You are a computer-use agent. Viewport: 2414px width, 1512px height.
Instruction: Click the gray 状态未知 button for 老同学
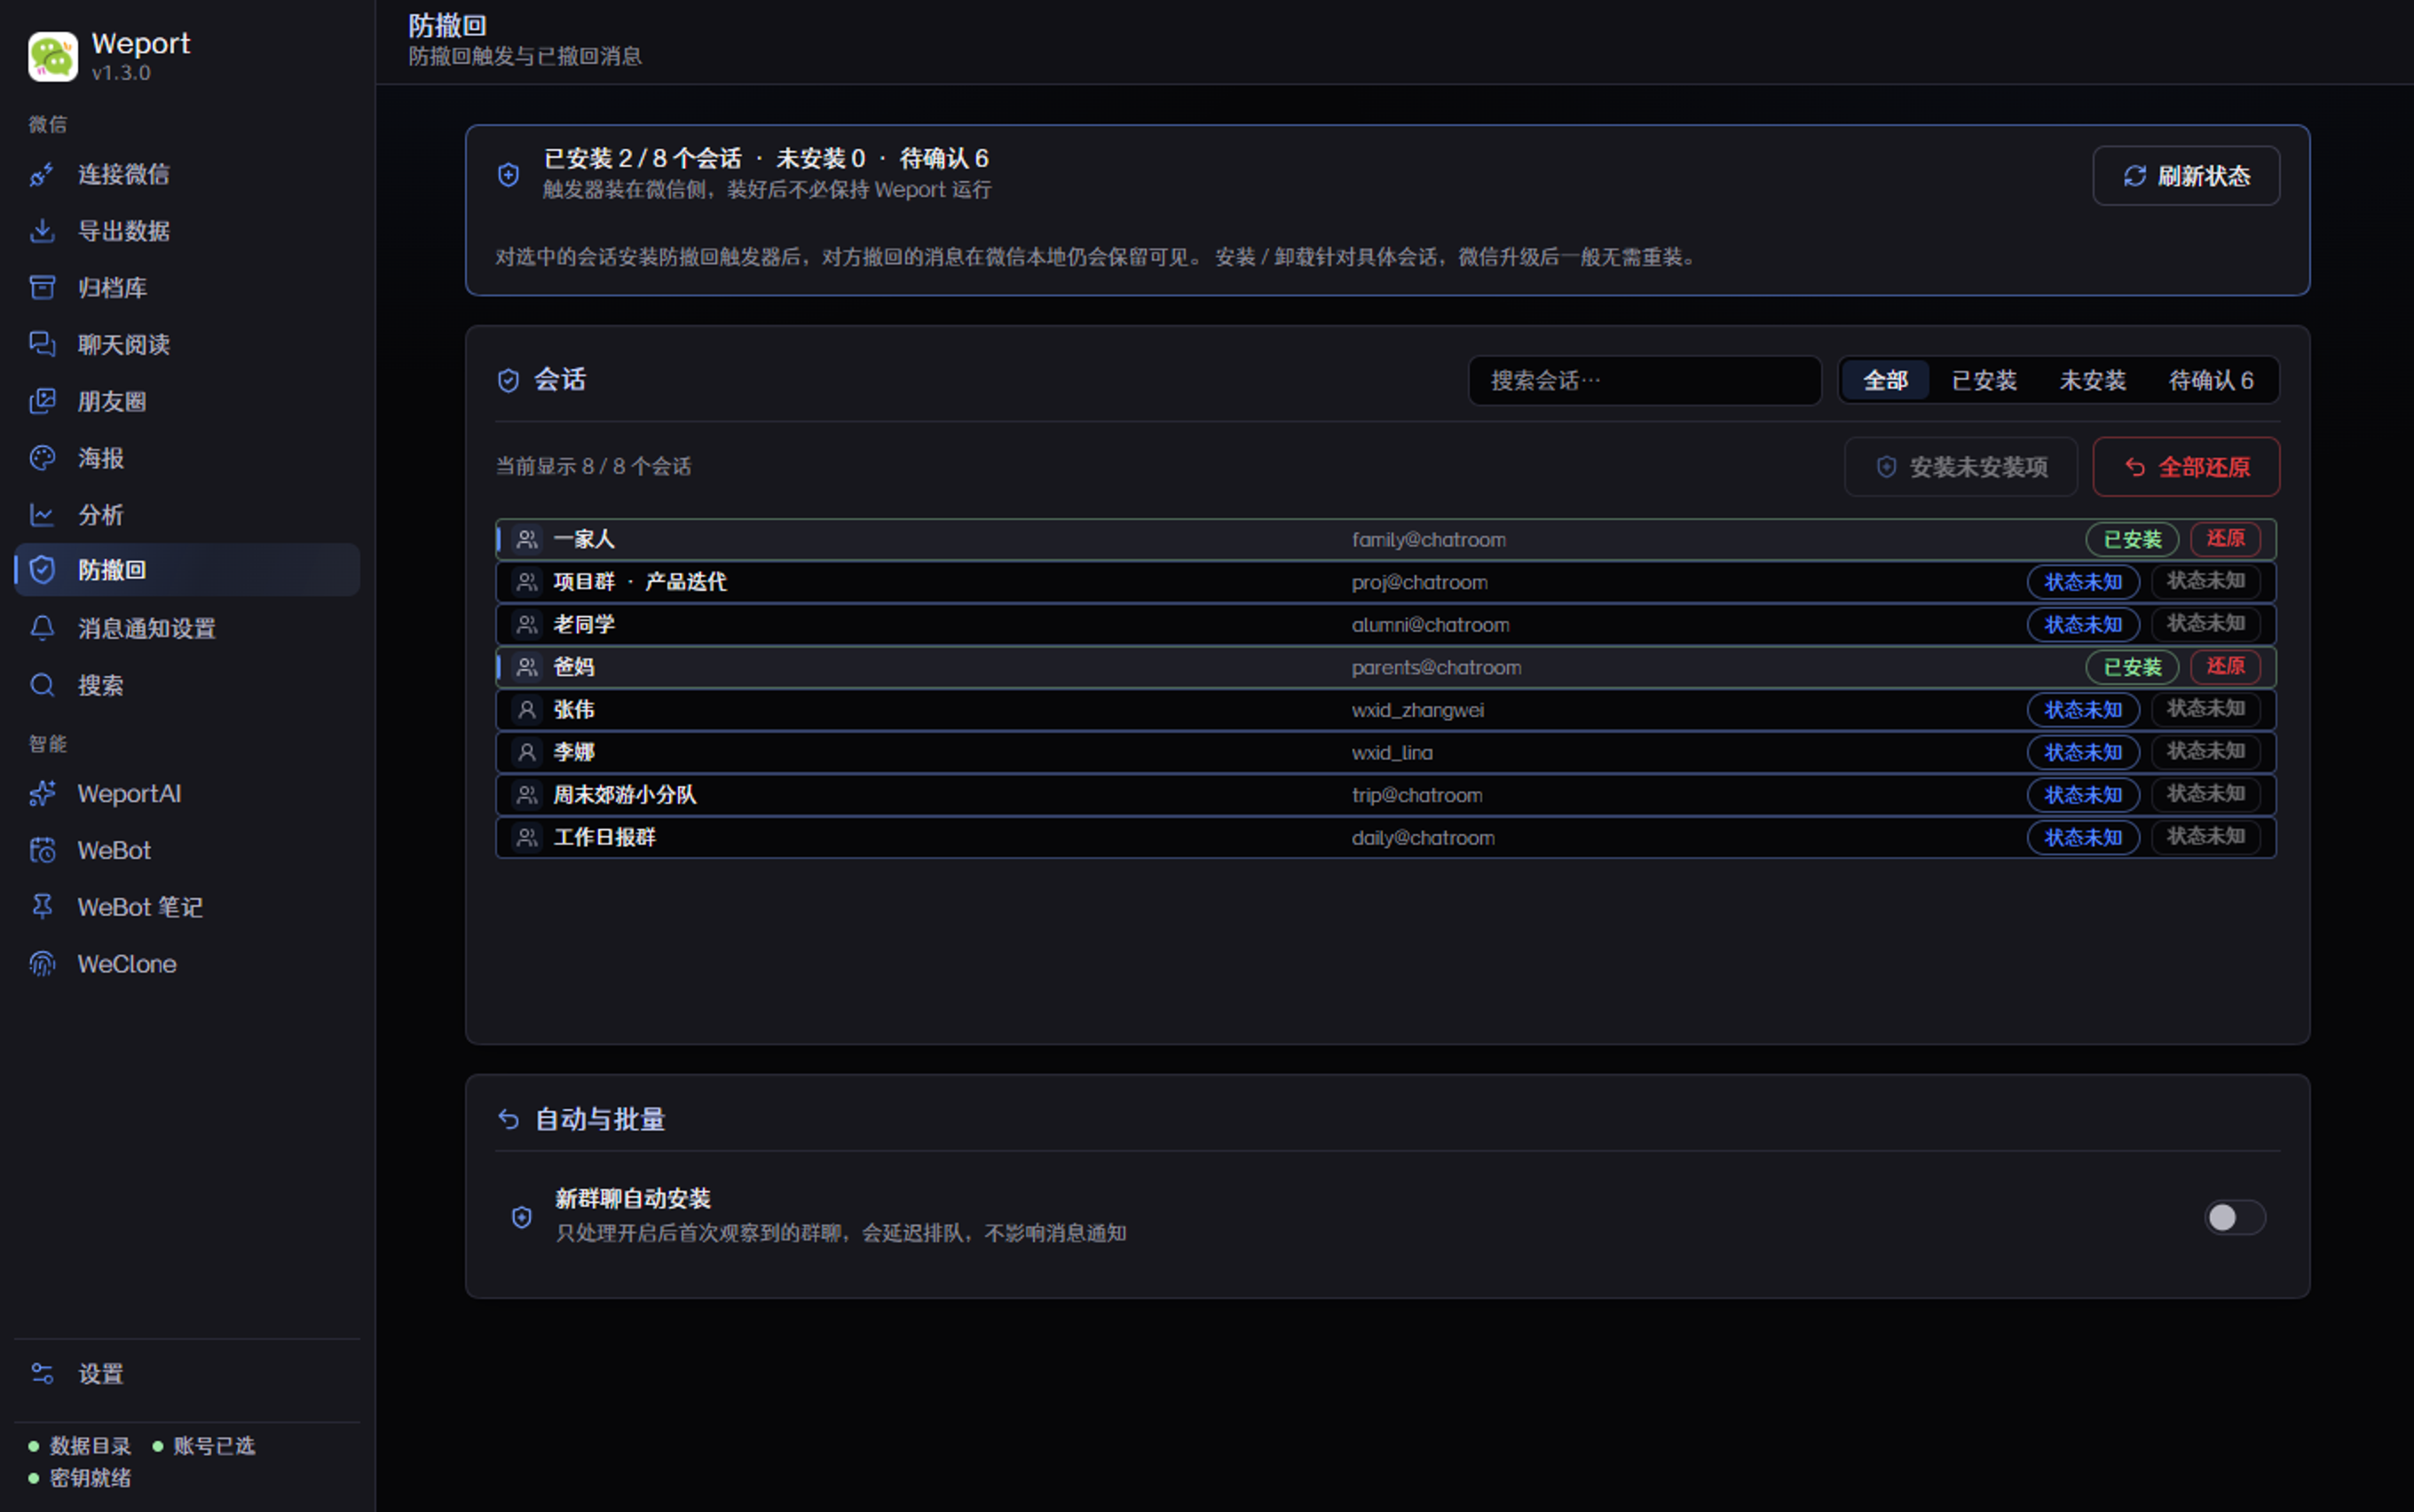click(2205, 624)
